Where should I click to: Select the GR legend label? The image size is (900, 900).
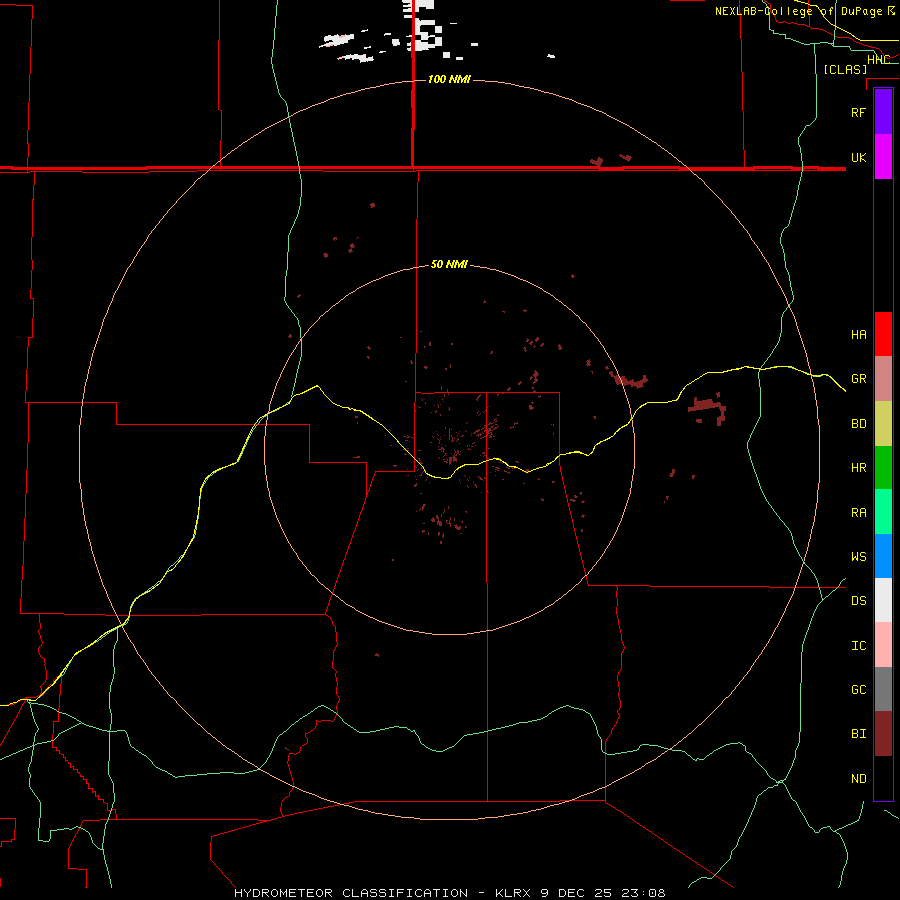pos(858,378)
